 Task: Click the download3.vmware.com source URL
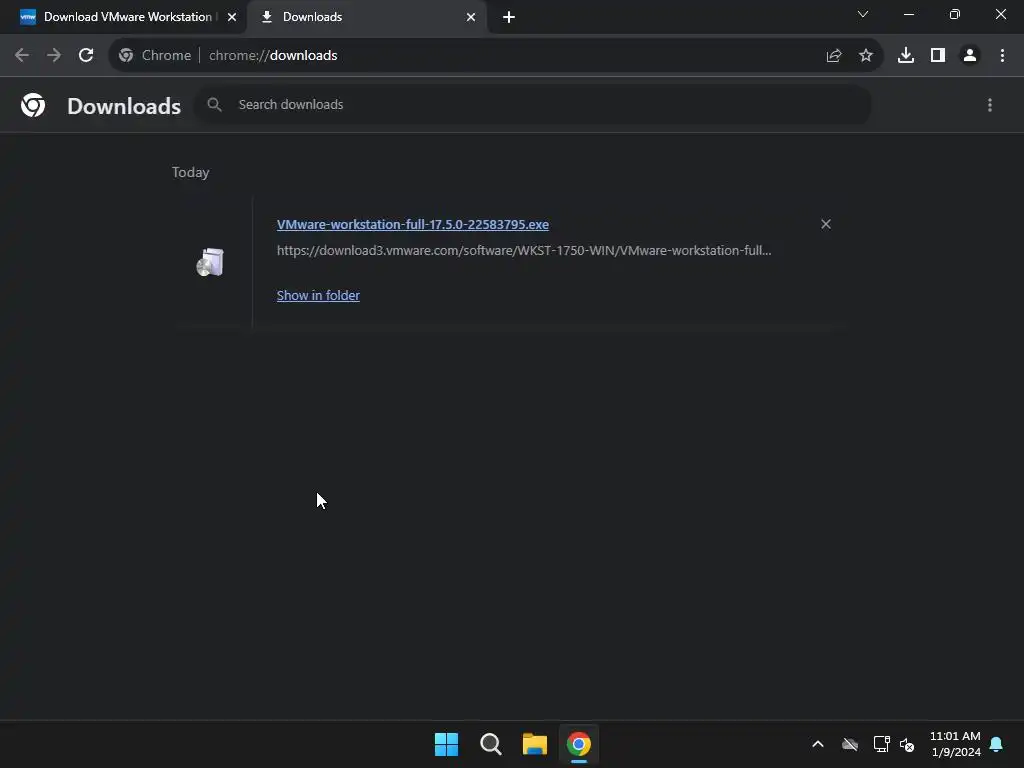[x=524, y=250]
